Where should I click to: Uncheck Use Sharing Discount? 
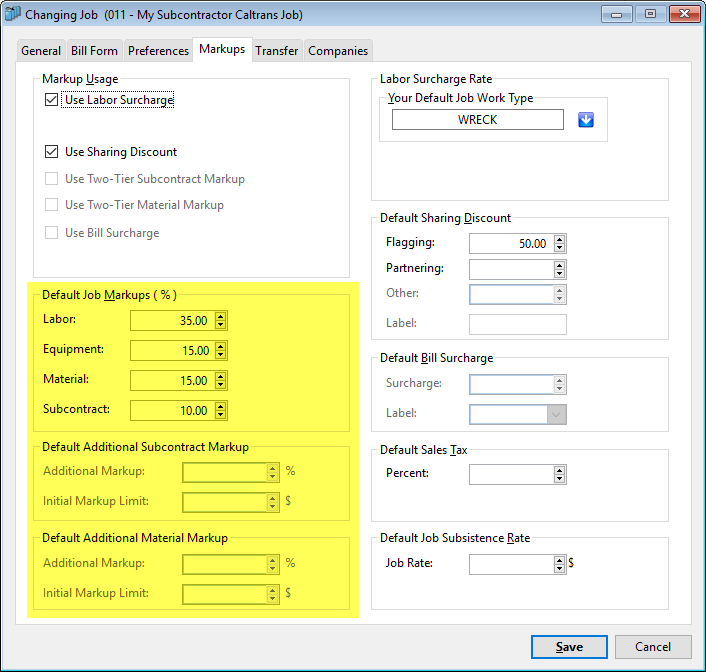(51, 152)
